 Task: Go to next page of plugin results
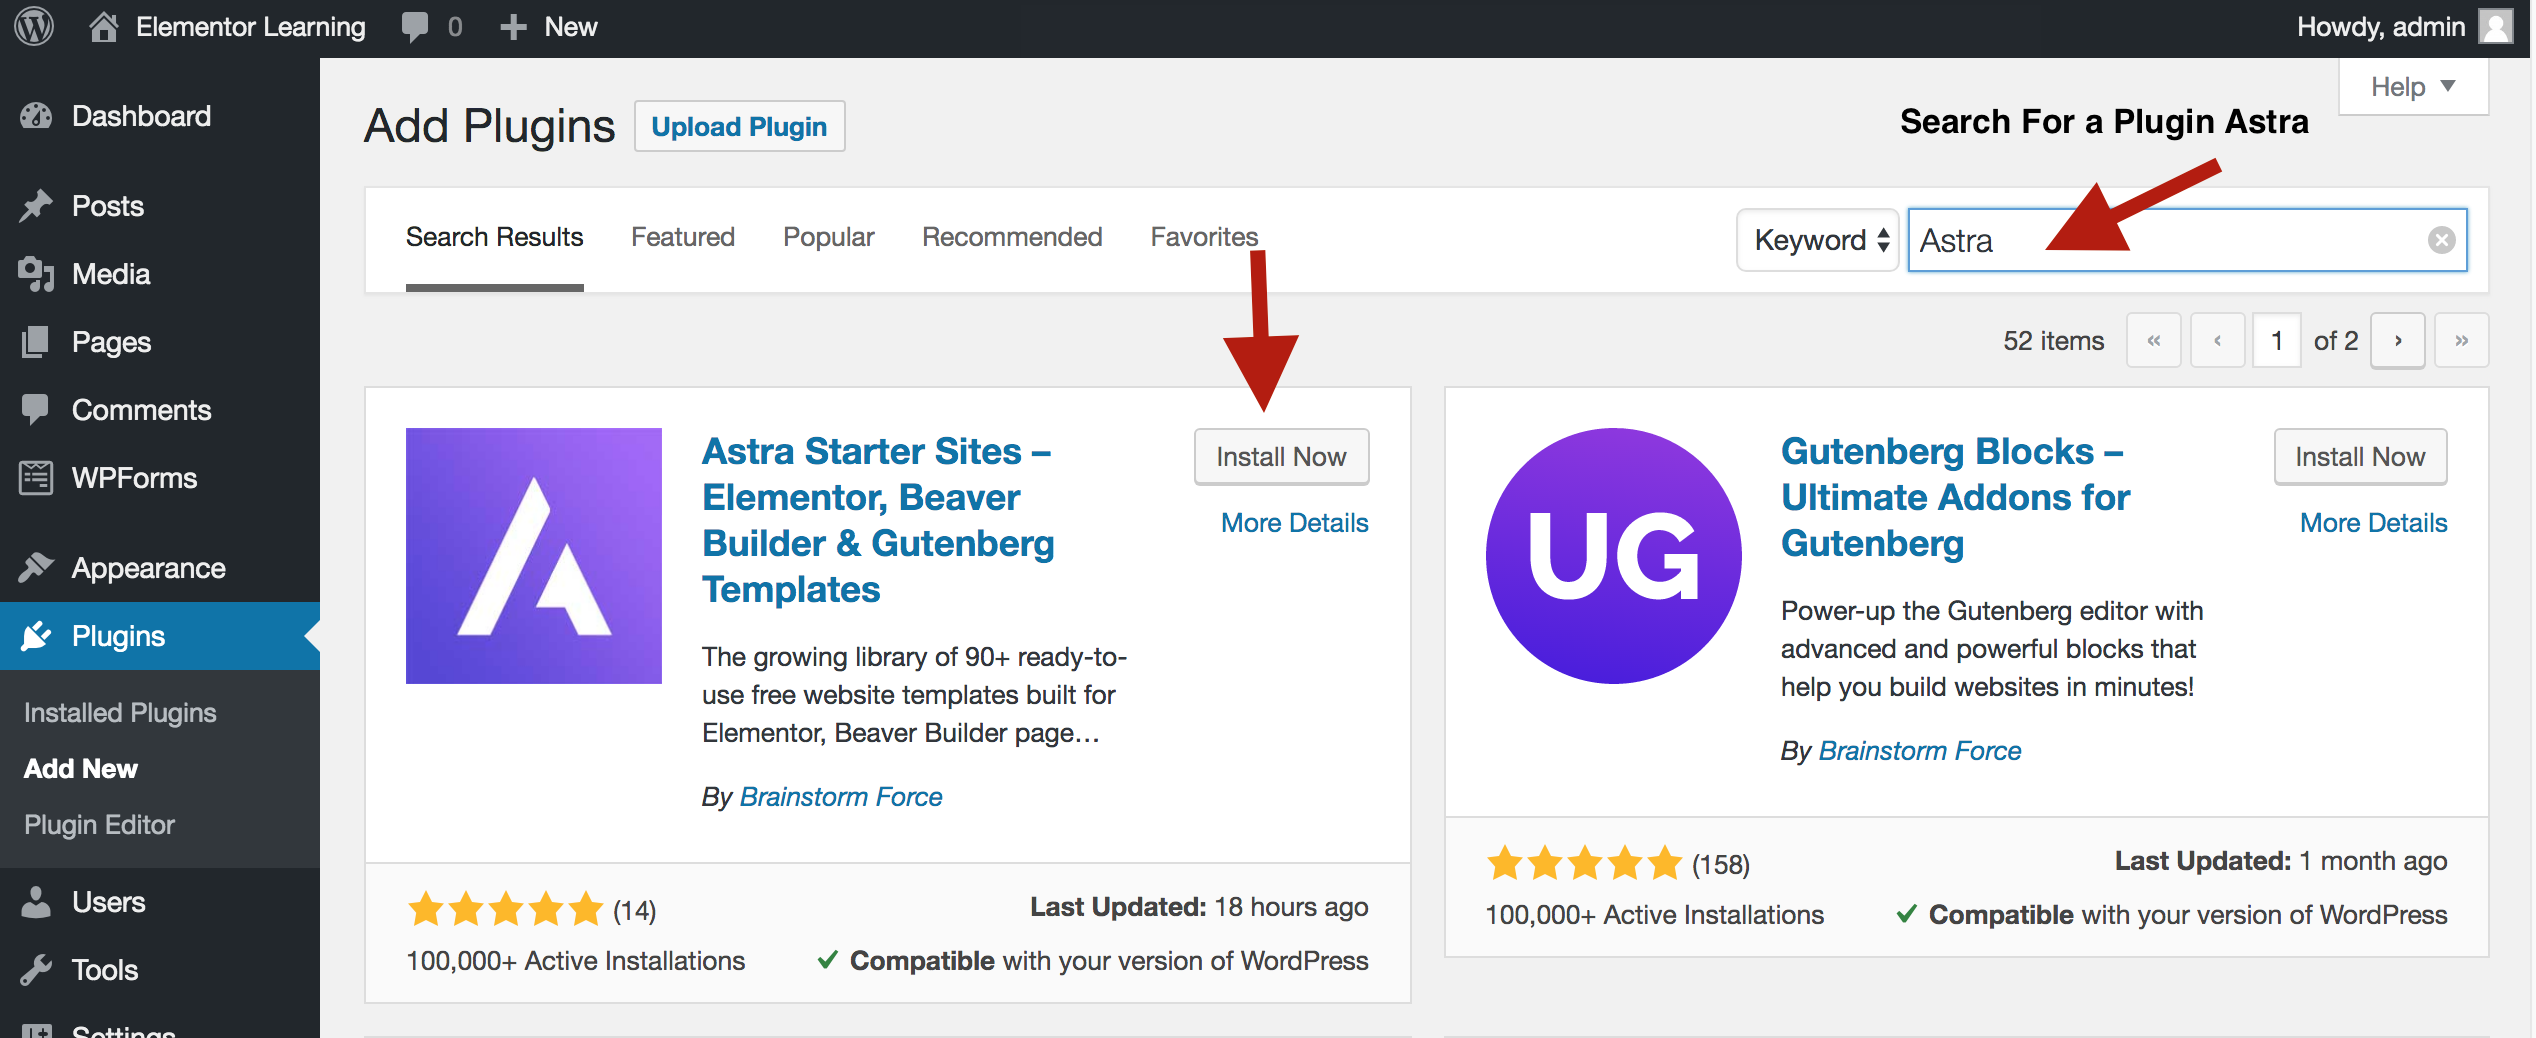(2398, 341)
